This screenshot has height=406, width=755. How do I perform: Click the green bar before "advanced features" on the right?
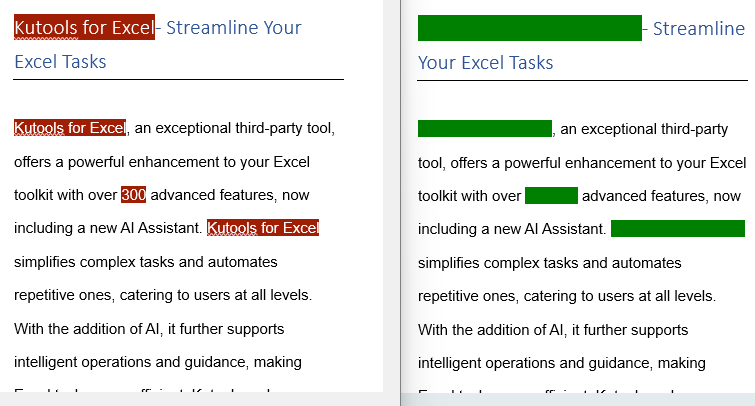(551, 196)
